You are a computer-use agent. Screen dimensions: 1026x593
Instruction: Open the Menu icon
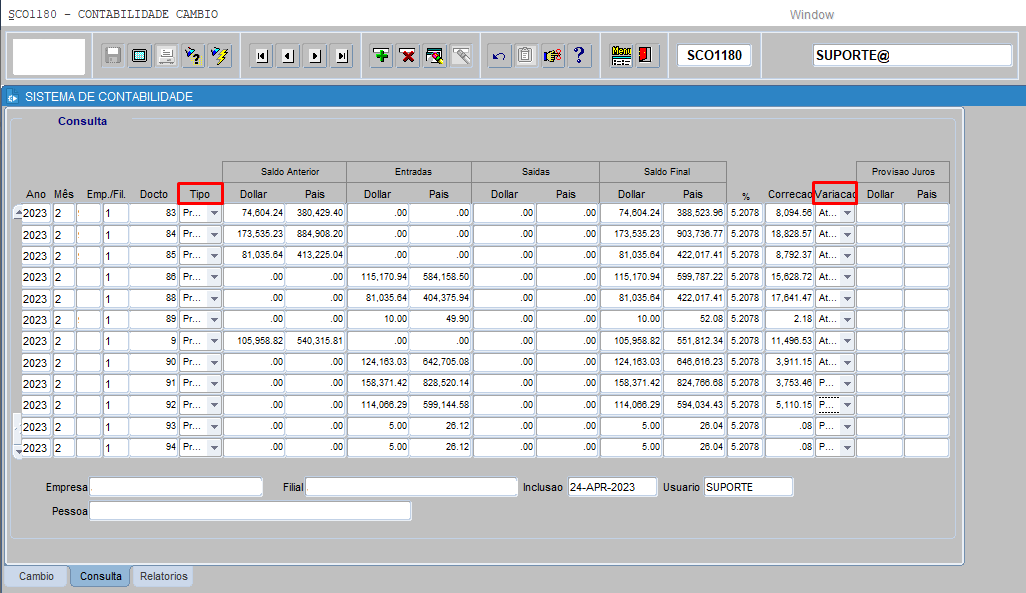[621, 56]
